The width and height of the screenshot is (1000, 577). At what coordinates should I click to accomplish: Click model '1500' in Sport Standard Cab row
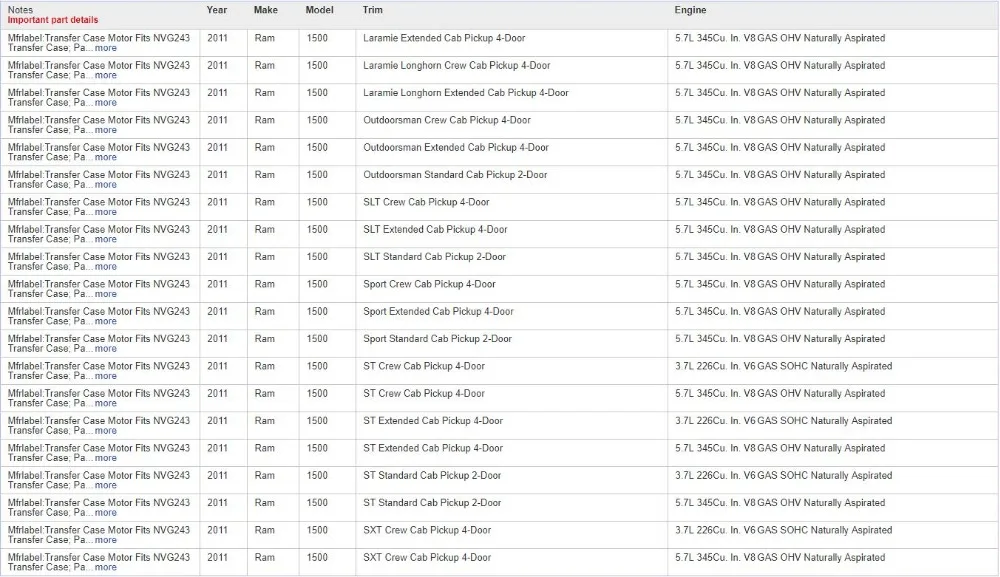click(x=317, y=339)
